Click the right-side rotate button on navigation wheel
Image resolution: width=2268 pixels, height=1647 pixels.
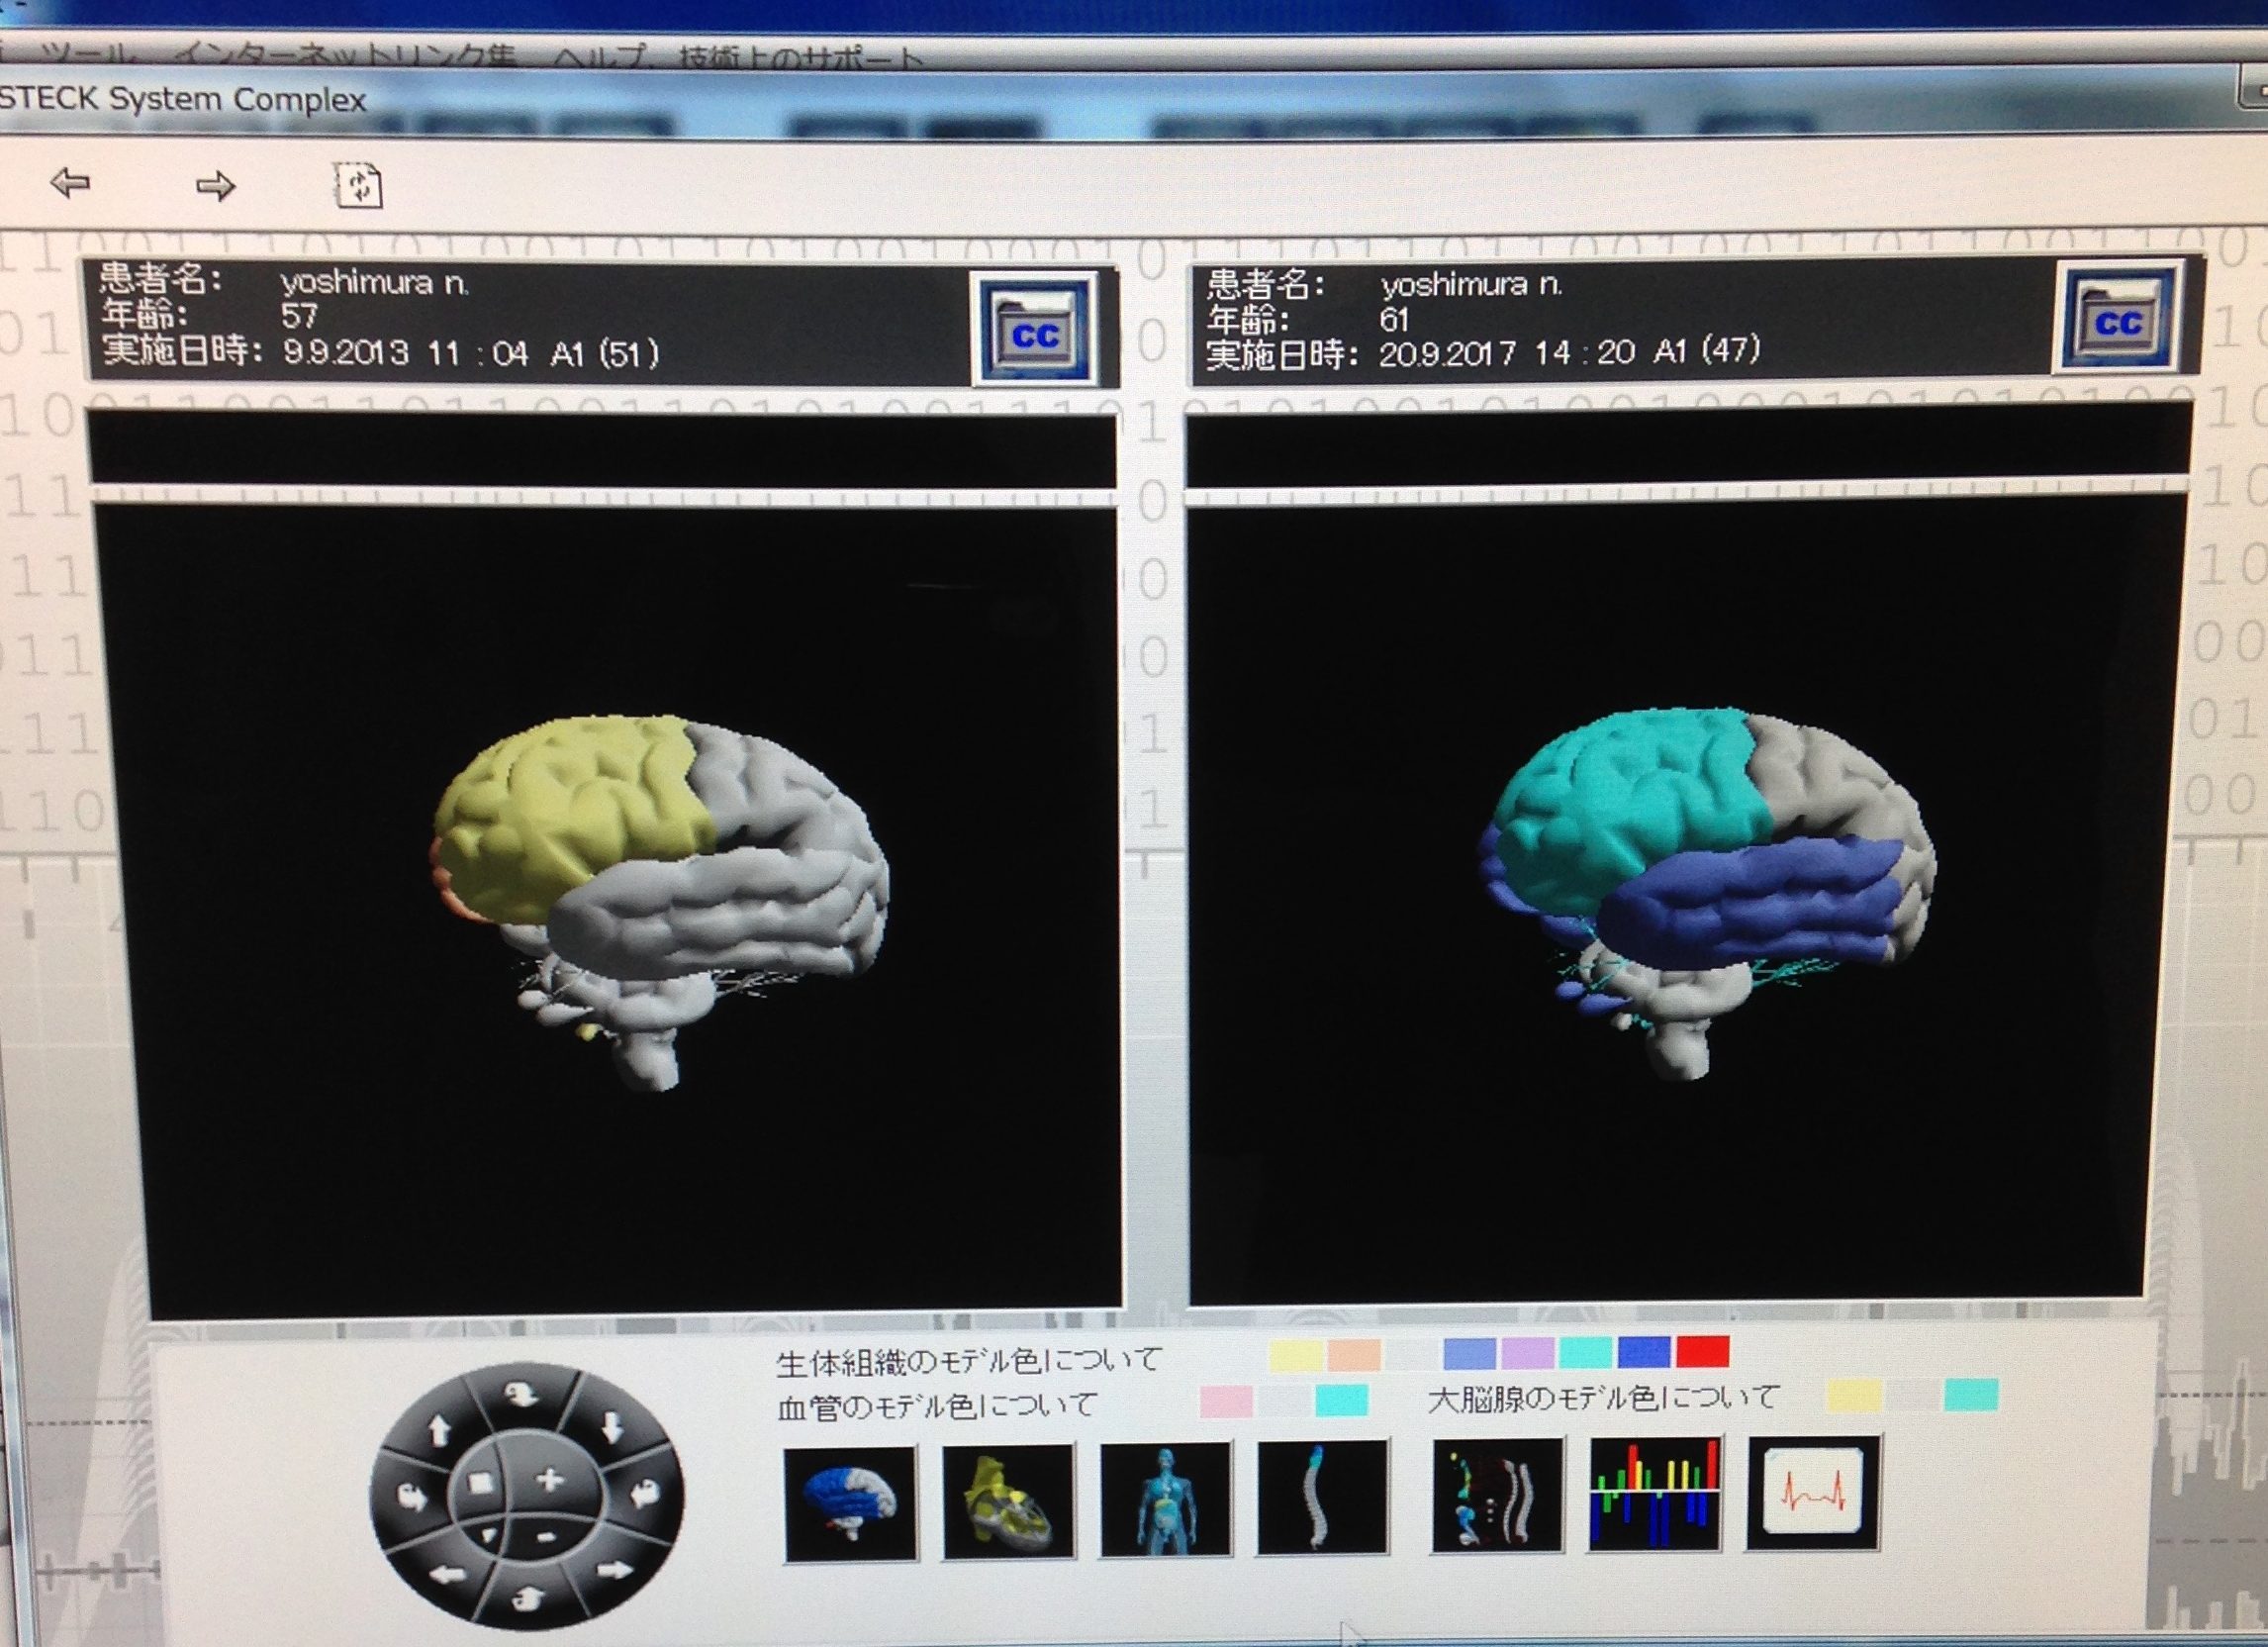(645, 1496)
